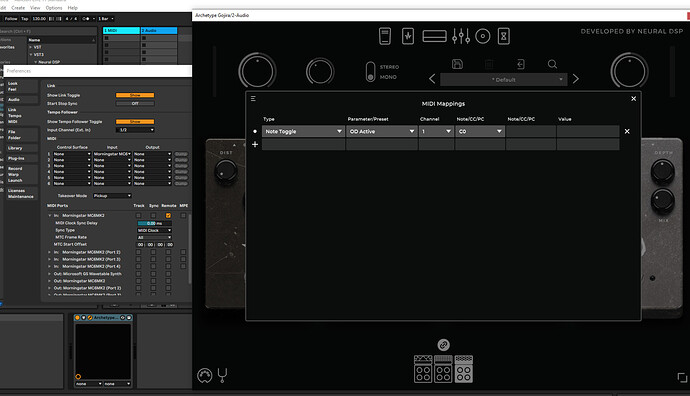The width and height of the screenshot is (690, 396).
Task: Select the second pedalboard icon
Action: coord(443,369)
